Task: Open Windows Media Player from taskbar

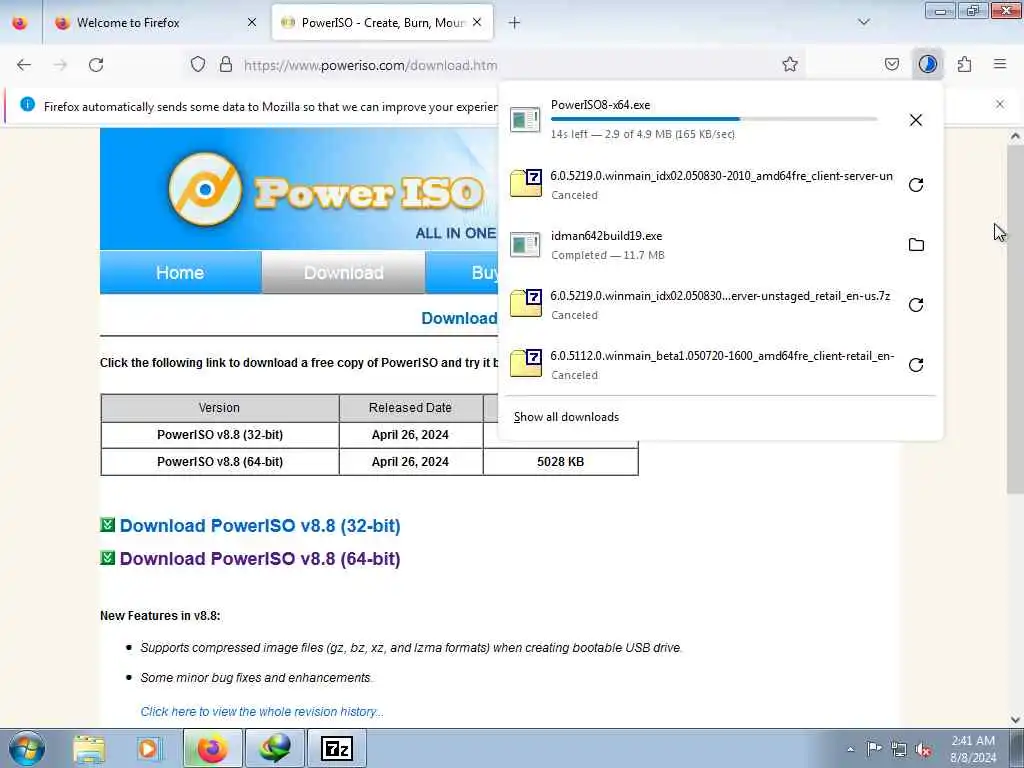Action: [149, 748]
